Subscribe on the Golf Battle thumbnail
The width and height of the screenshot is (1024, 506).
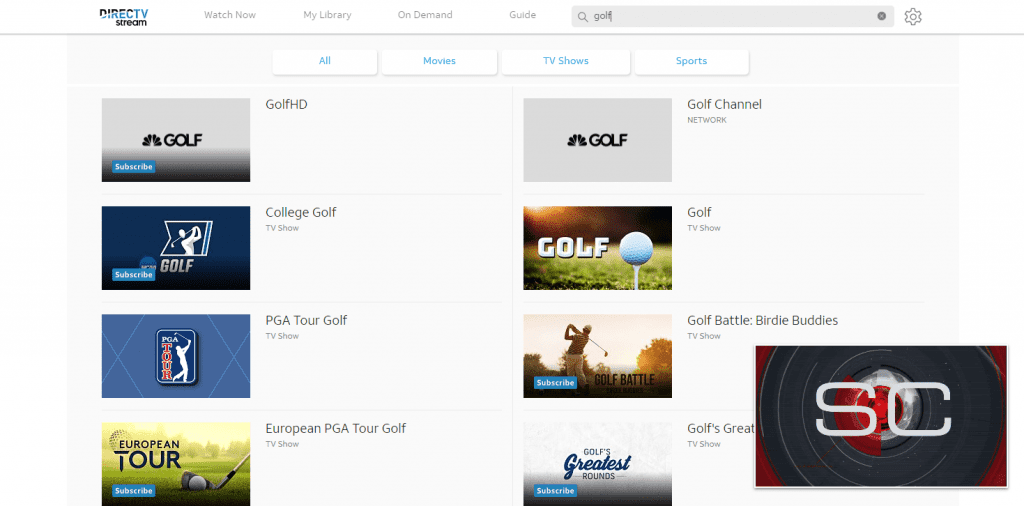pyautogui.click(x=555, y=383)
